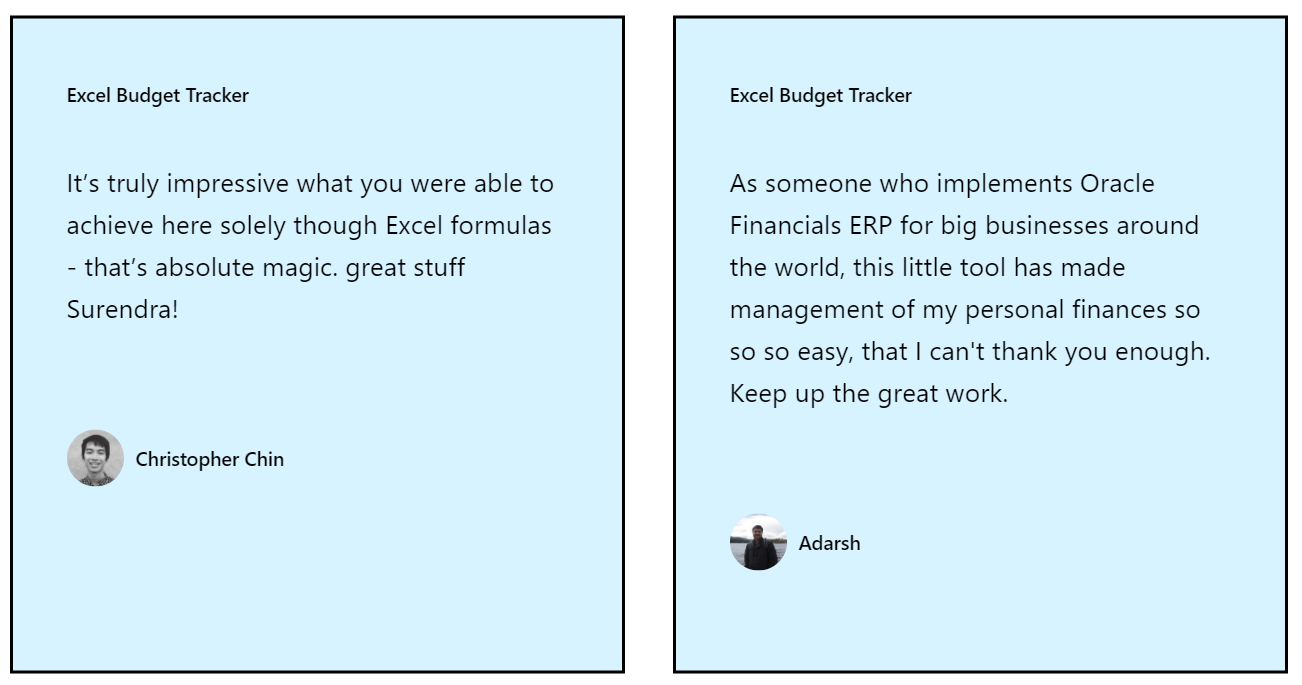Click empty area below Christopher Chin's name
1302x685 pixels.
(317, 575)
